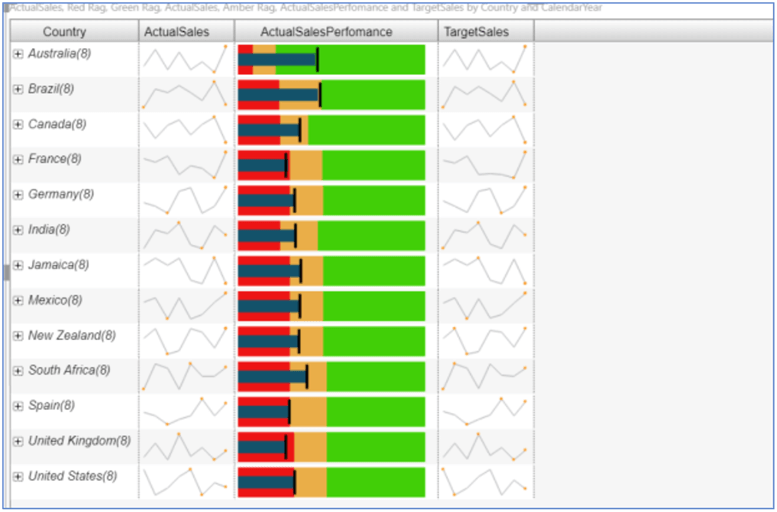
Task: Click Mexico's dark blue actual sales bar
Action: 269,306
